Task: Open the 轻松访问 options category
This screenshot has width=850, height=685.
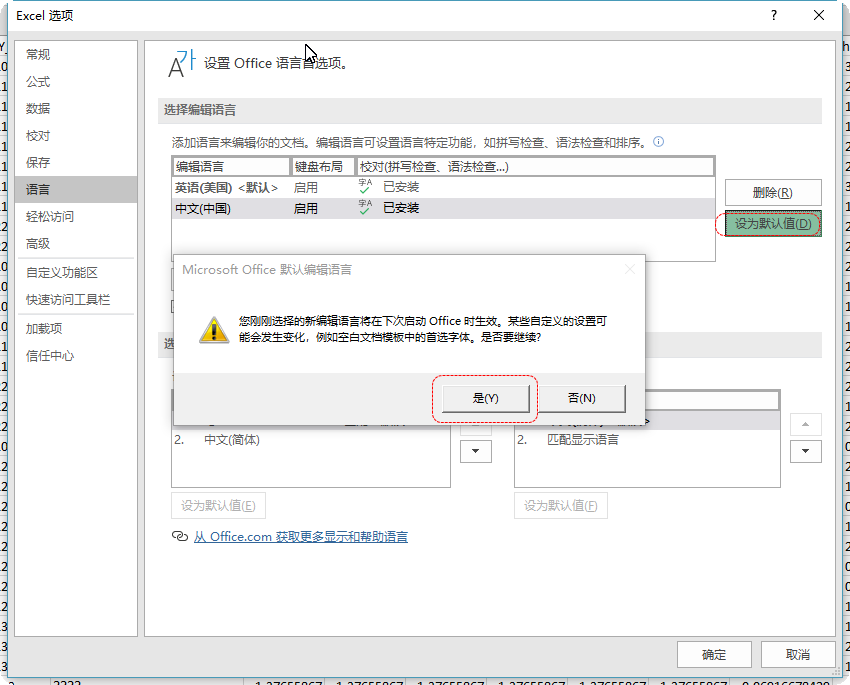Action: point(76,217)
